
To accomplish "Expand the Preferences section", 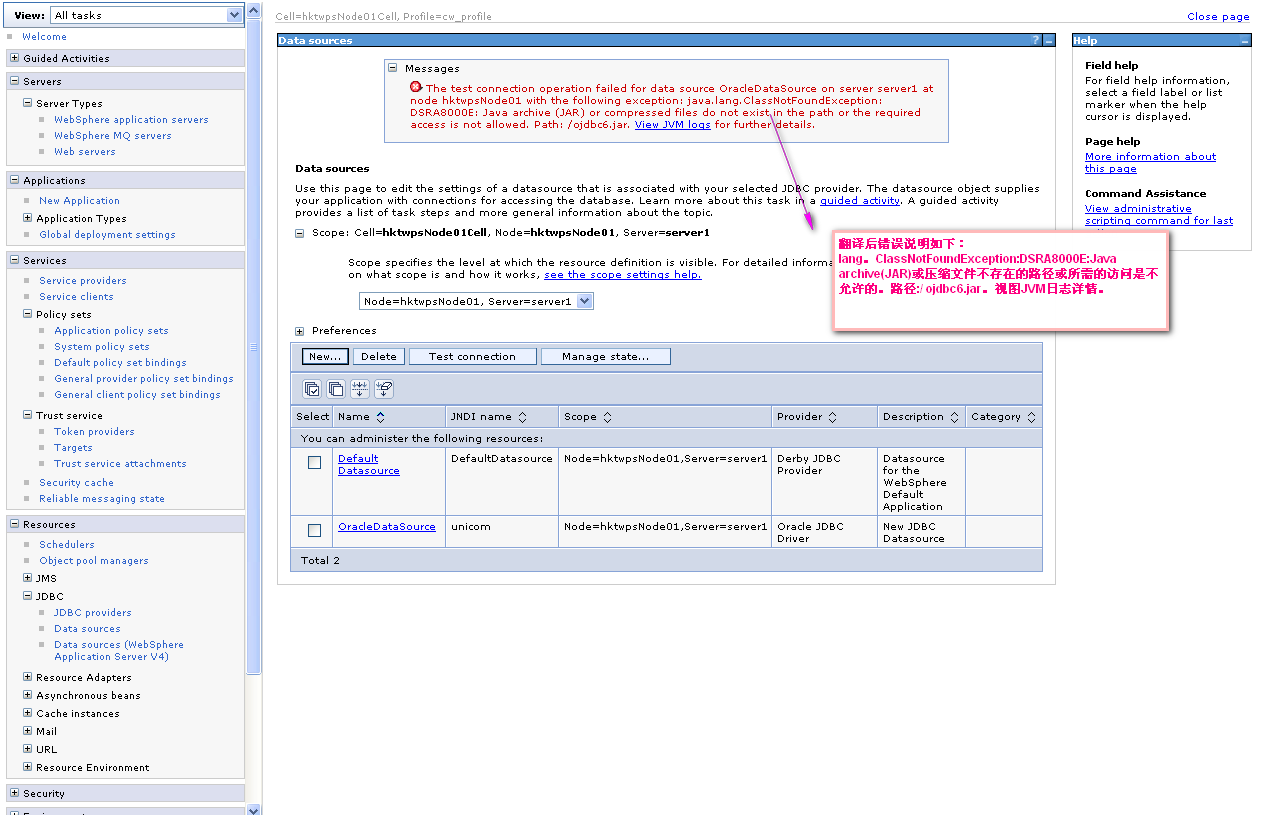I will pos(299,331).
